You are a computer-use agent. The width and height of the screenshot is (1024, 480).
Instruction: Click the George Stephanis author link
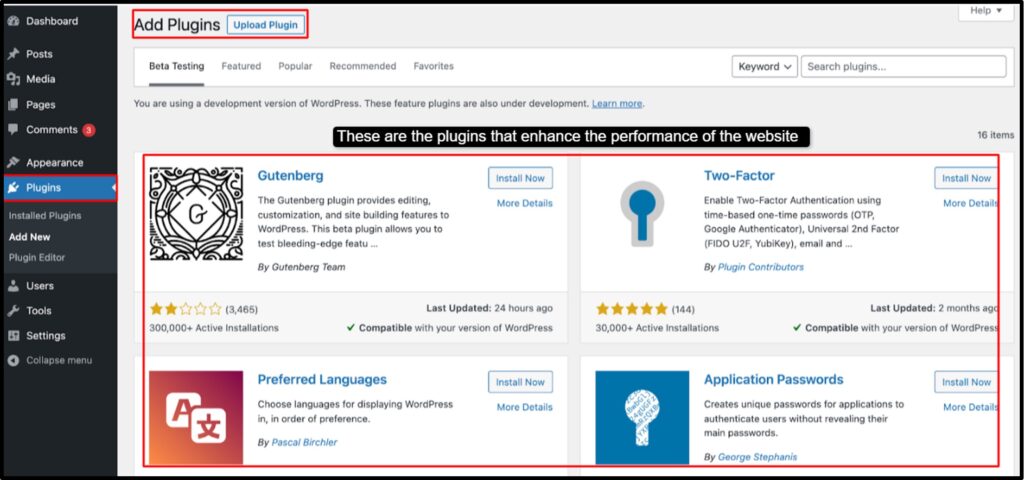[x=758, y=457]
